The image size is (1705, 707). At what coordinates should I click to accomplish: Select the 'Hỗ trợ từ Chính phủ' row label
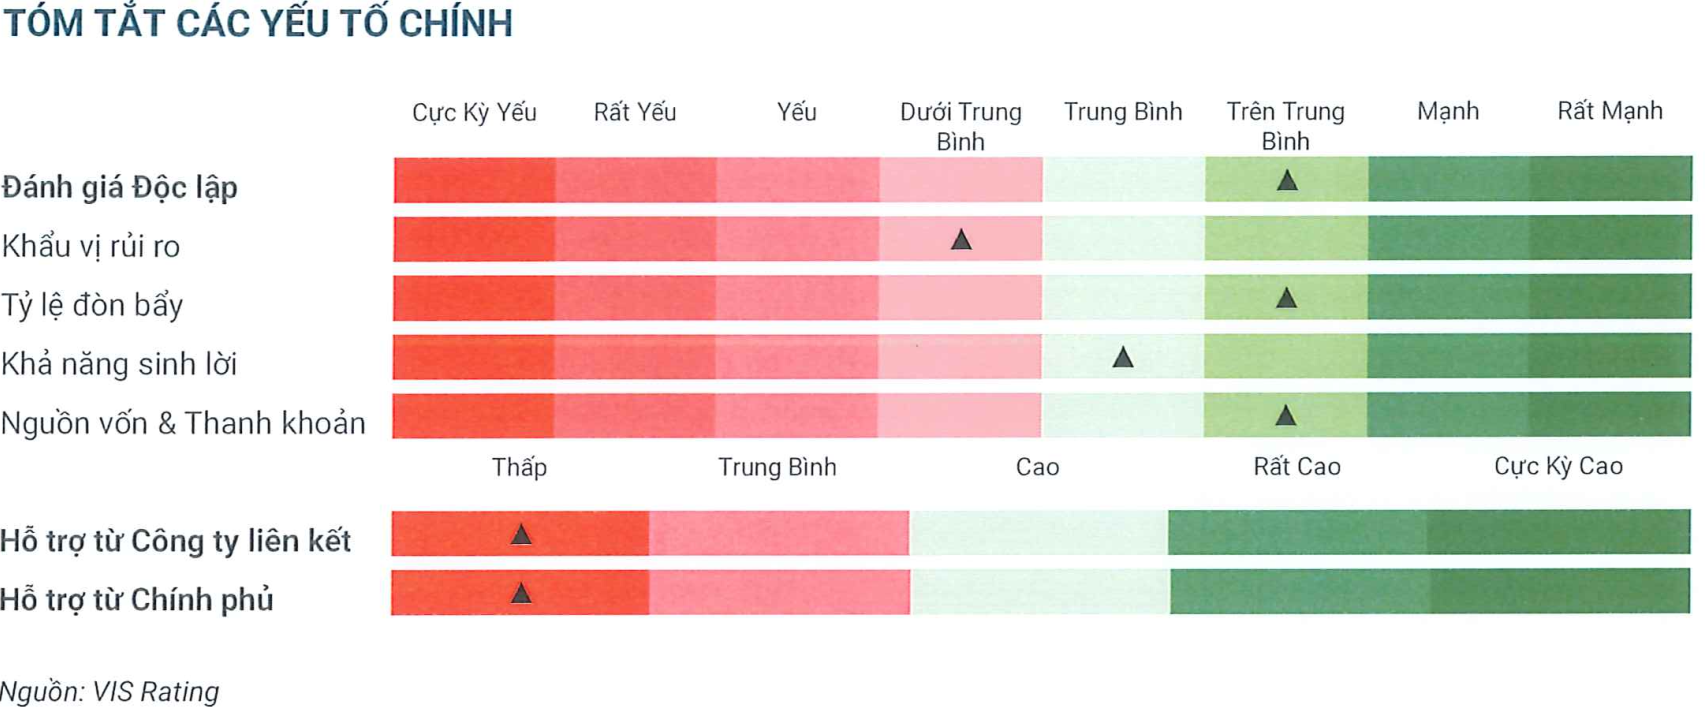(x=137, y=600)
